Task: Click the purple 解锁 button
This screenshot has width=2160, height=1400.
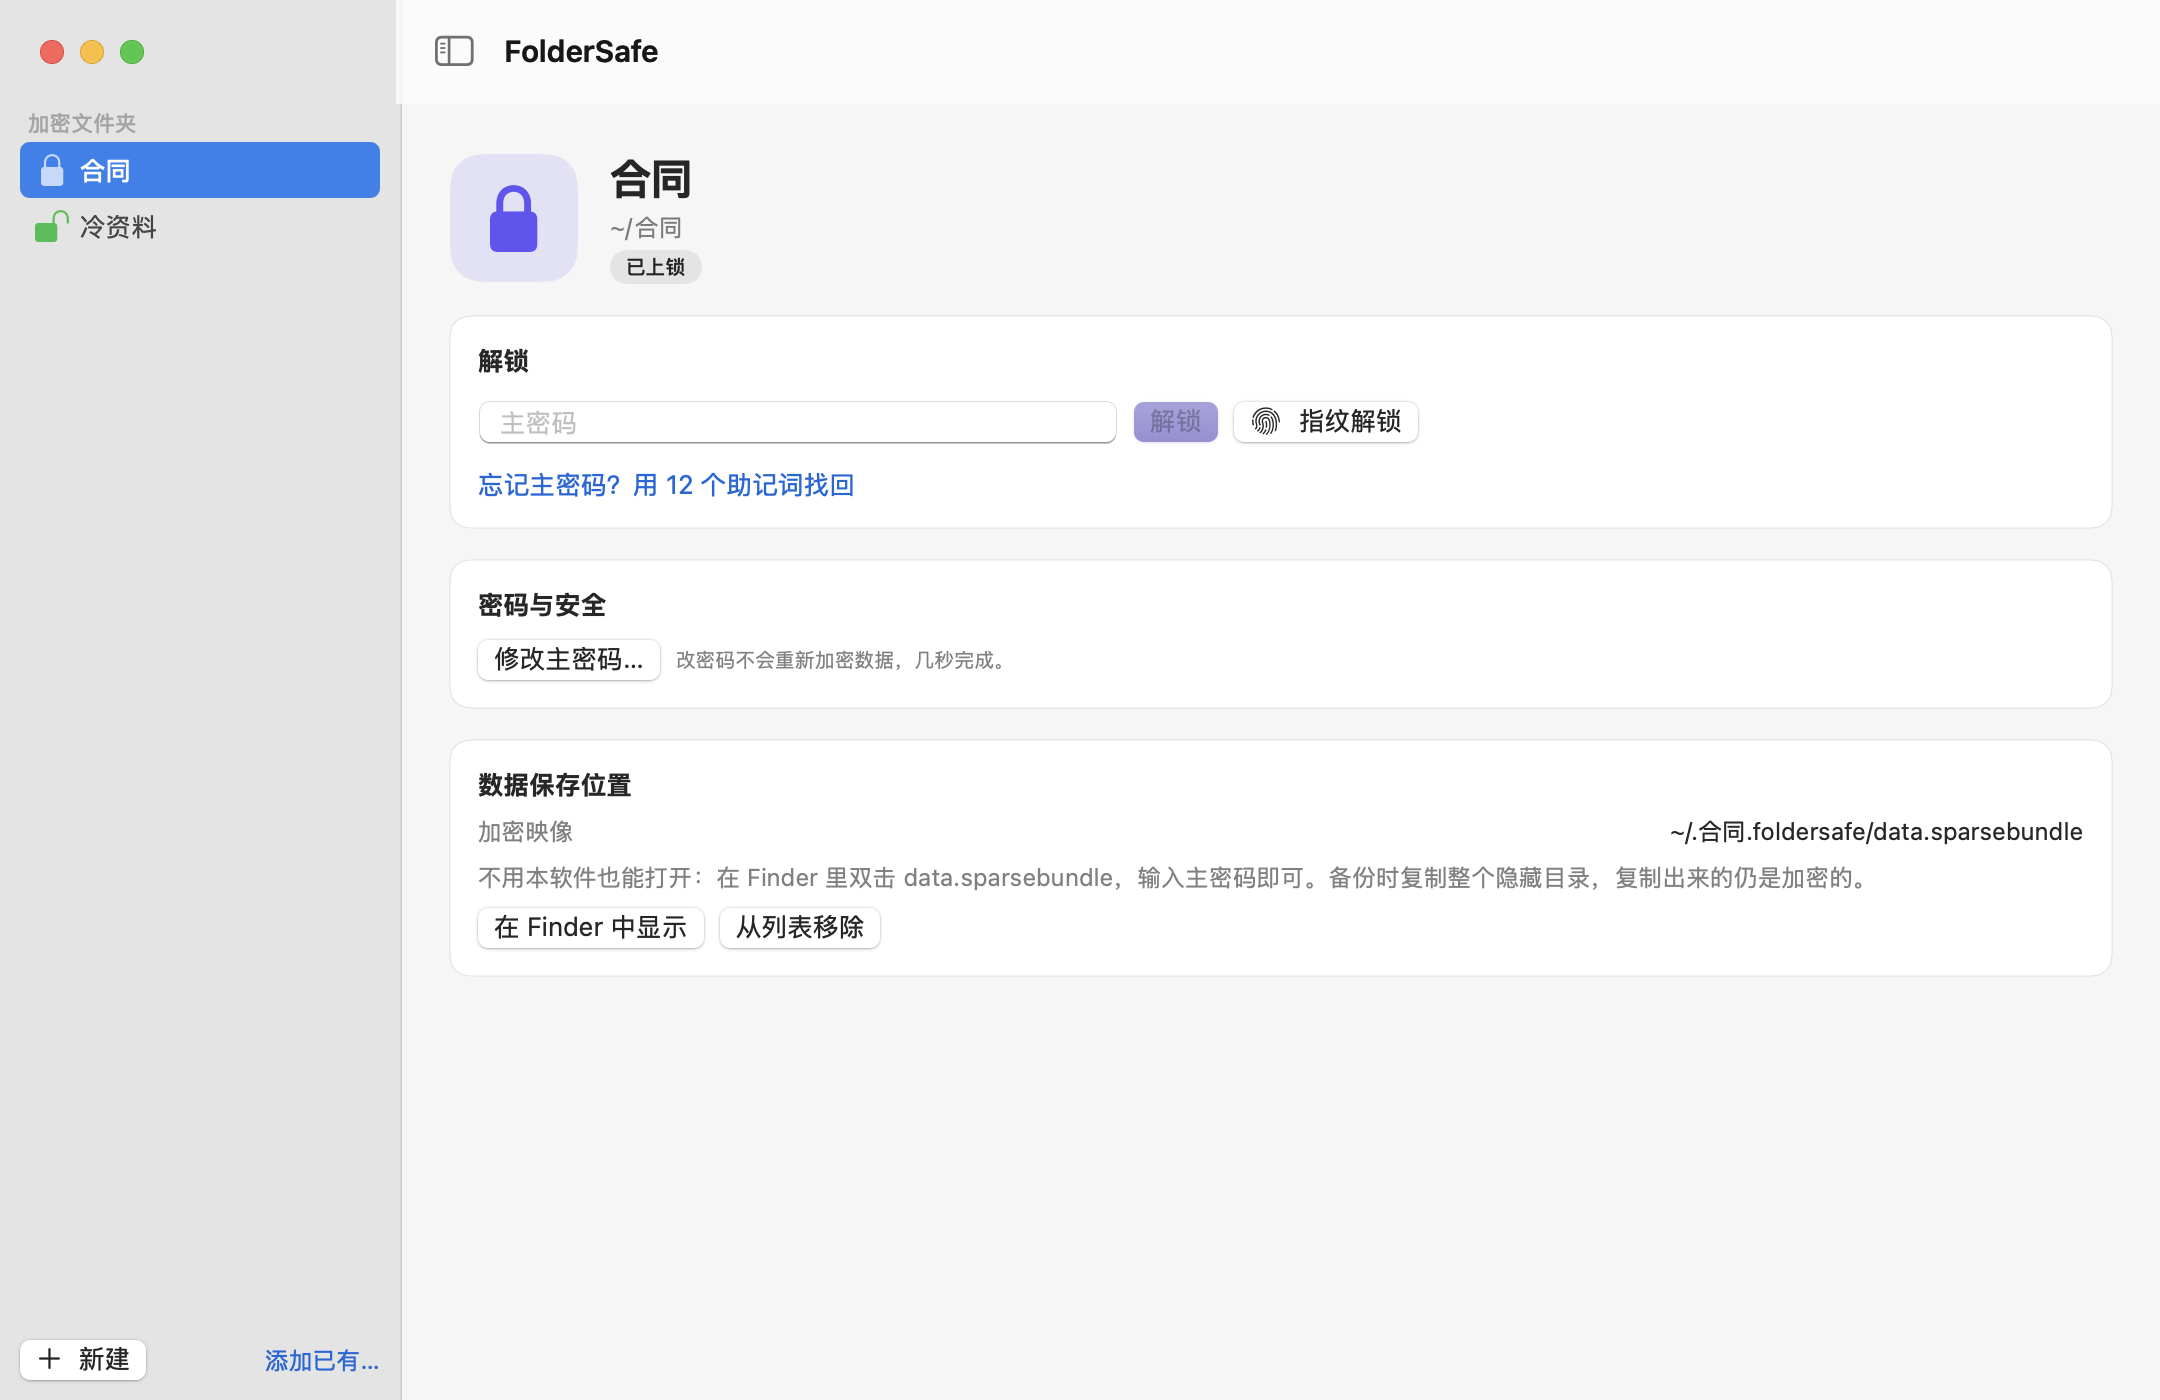Action: click(1176, 422)
